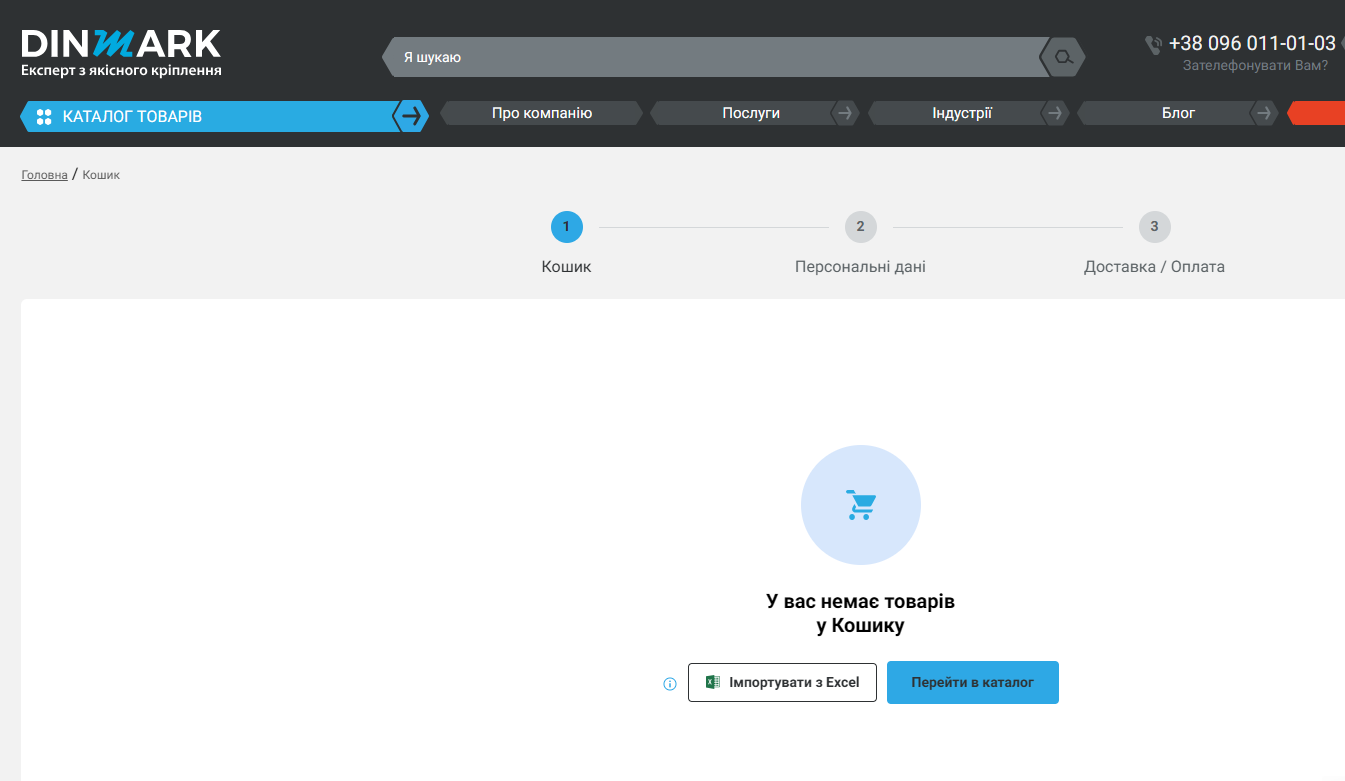Screen dimensions: 1345x781
Task: Go to Головна breadcrumb link
Action: coord(45,175)
